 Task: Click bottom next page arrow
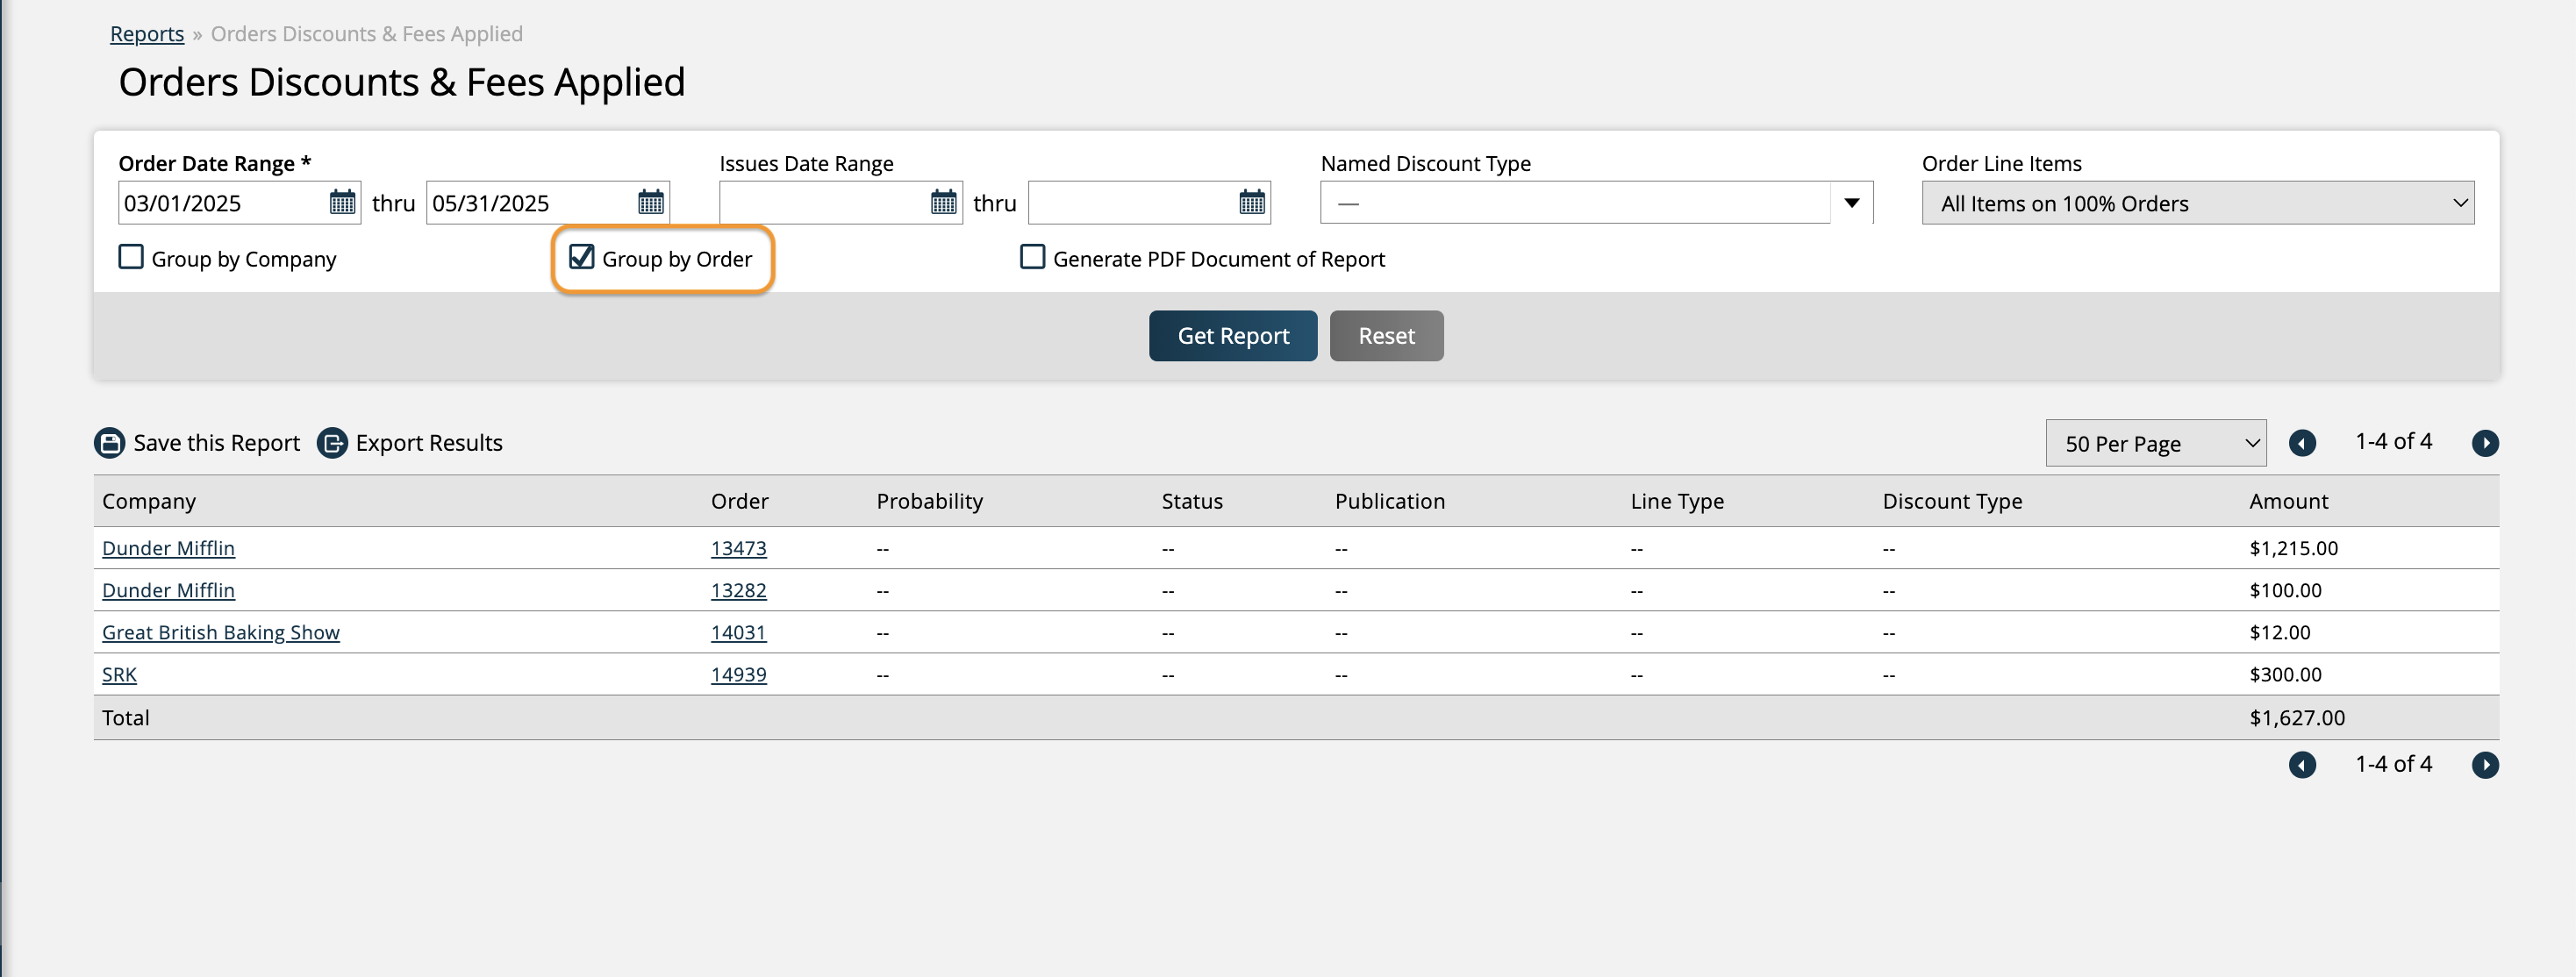[x=2485, y=765]
